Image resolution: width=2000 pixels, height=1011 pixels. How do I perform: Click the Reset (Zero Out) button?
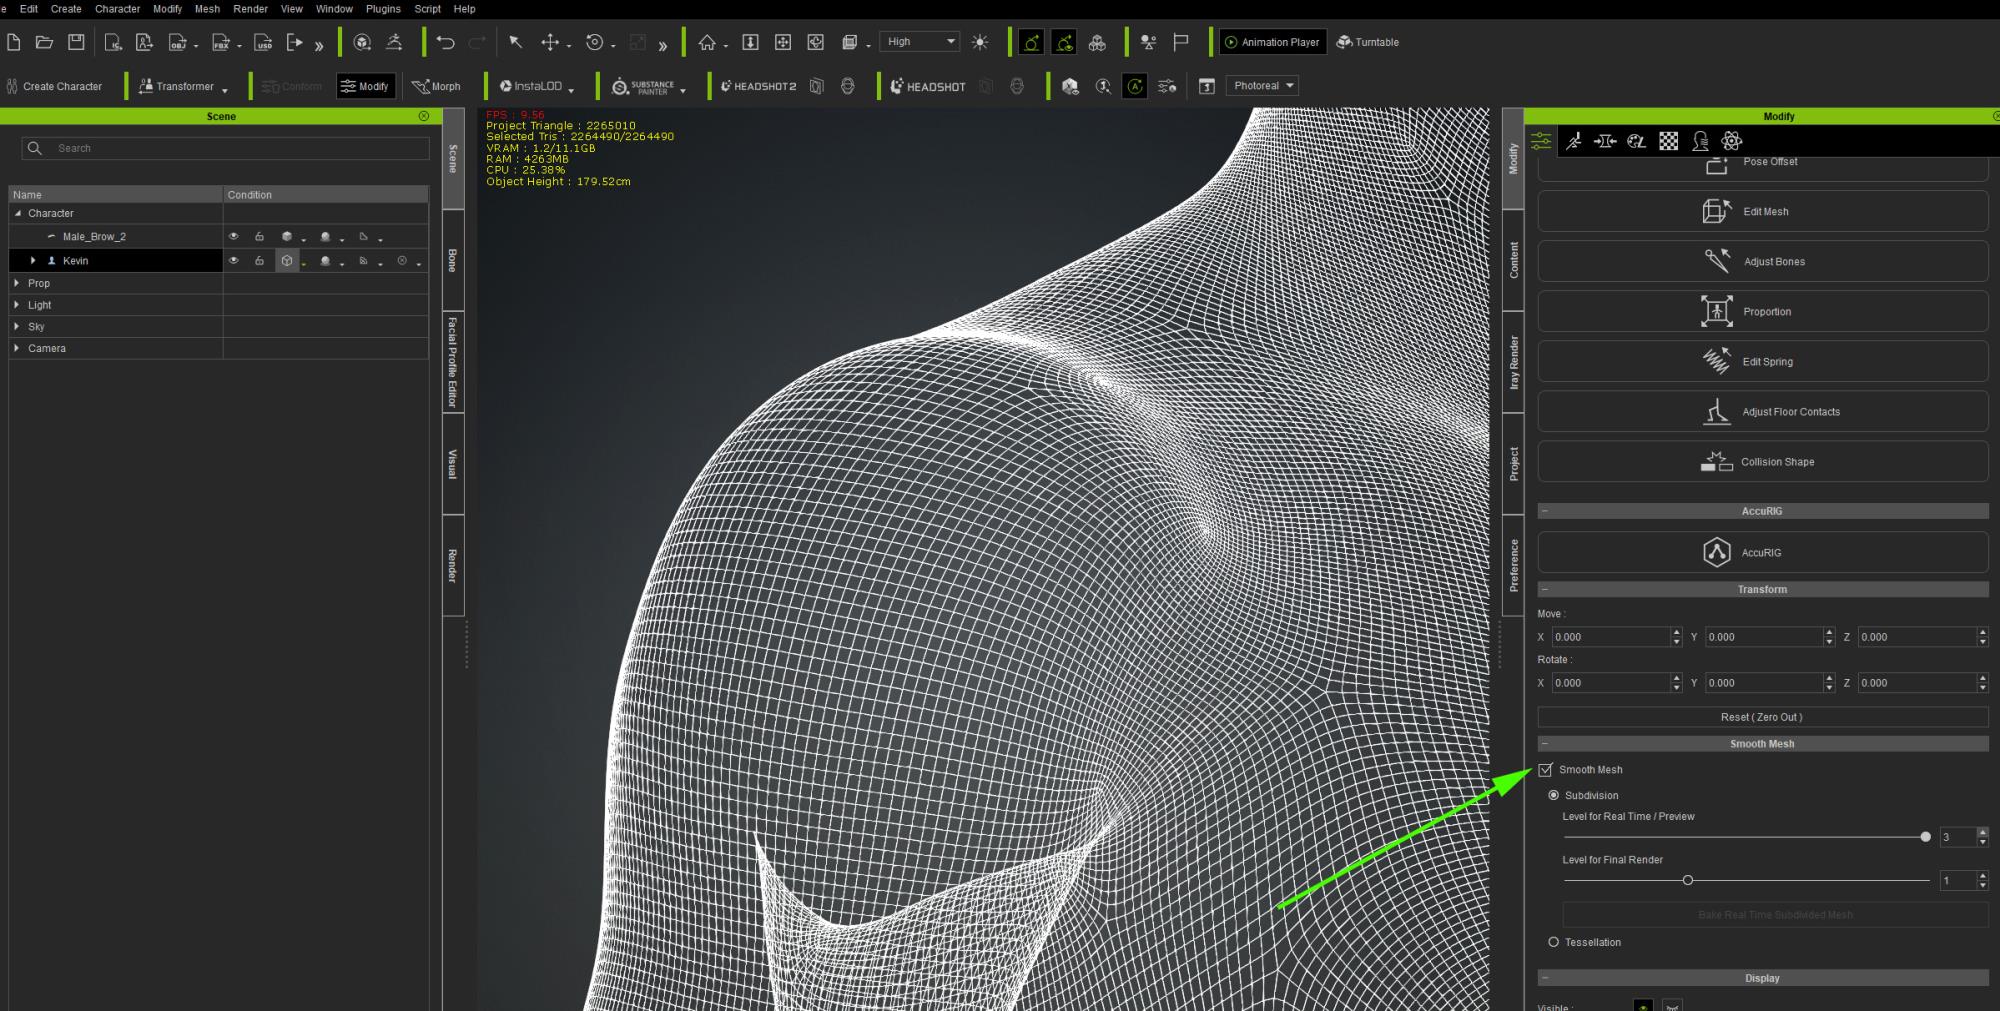coord(1762,717)
